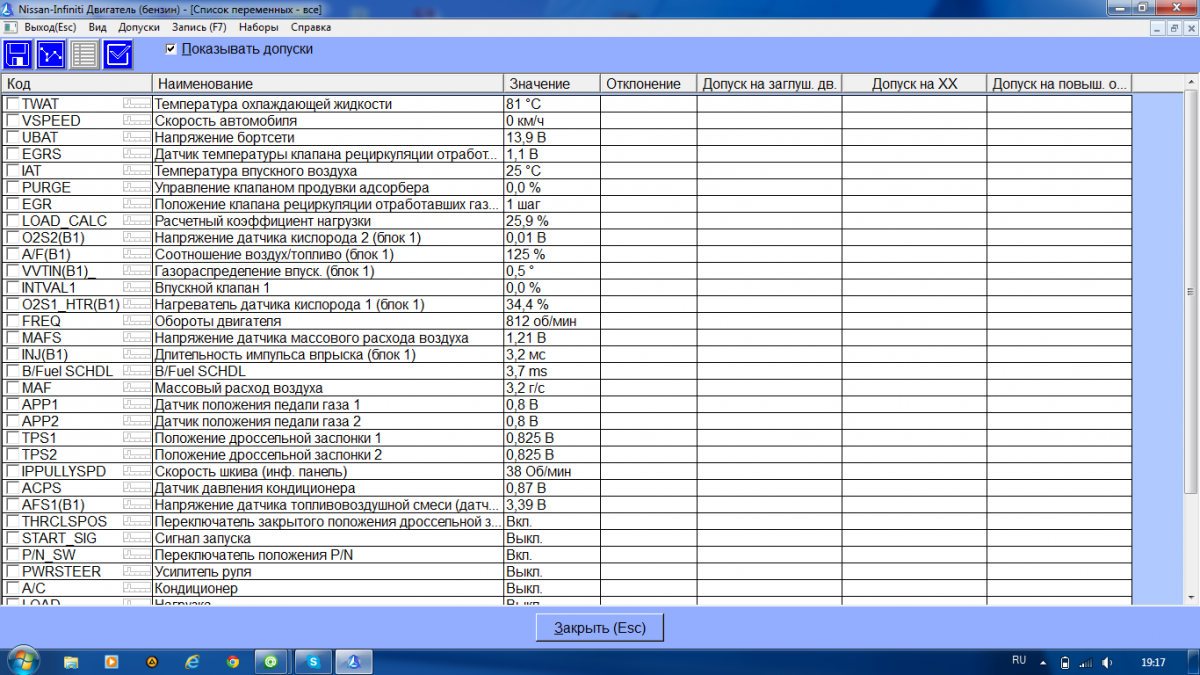The image size is (1200, 675).
Task: Select 'Температура охлаждающей жидкости' name cell
Action: tap(328, 104)
